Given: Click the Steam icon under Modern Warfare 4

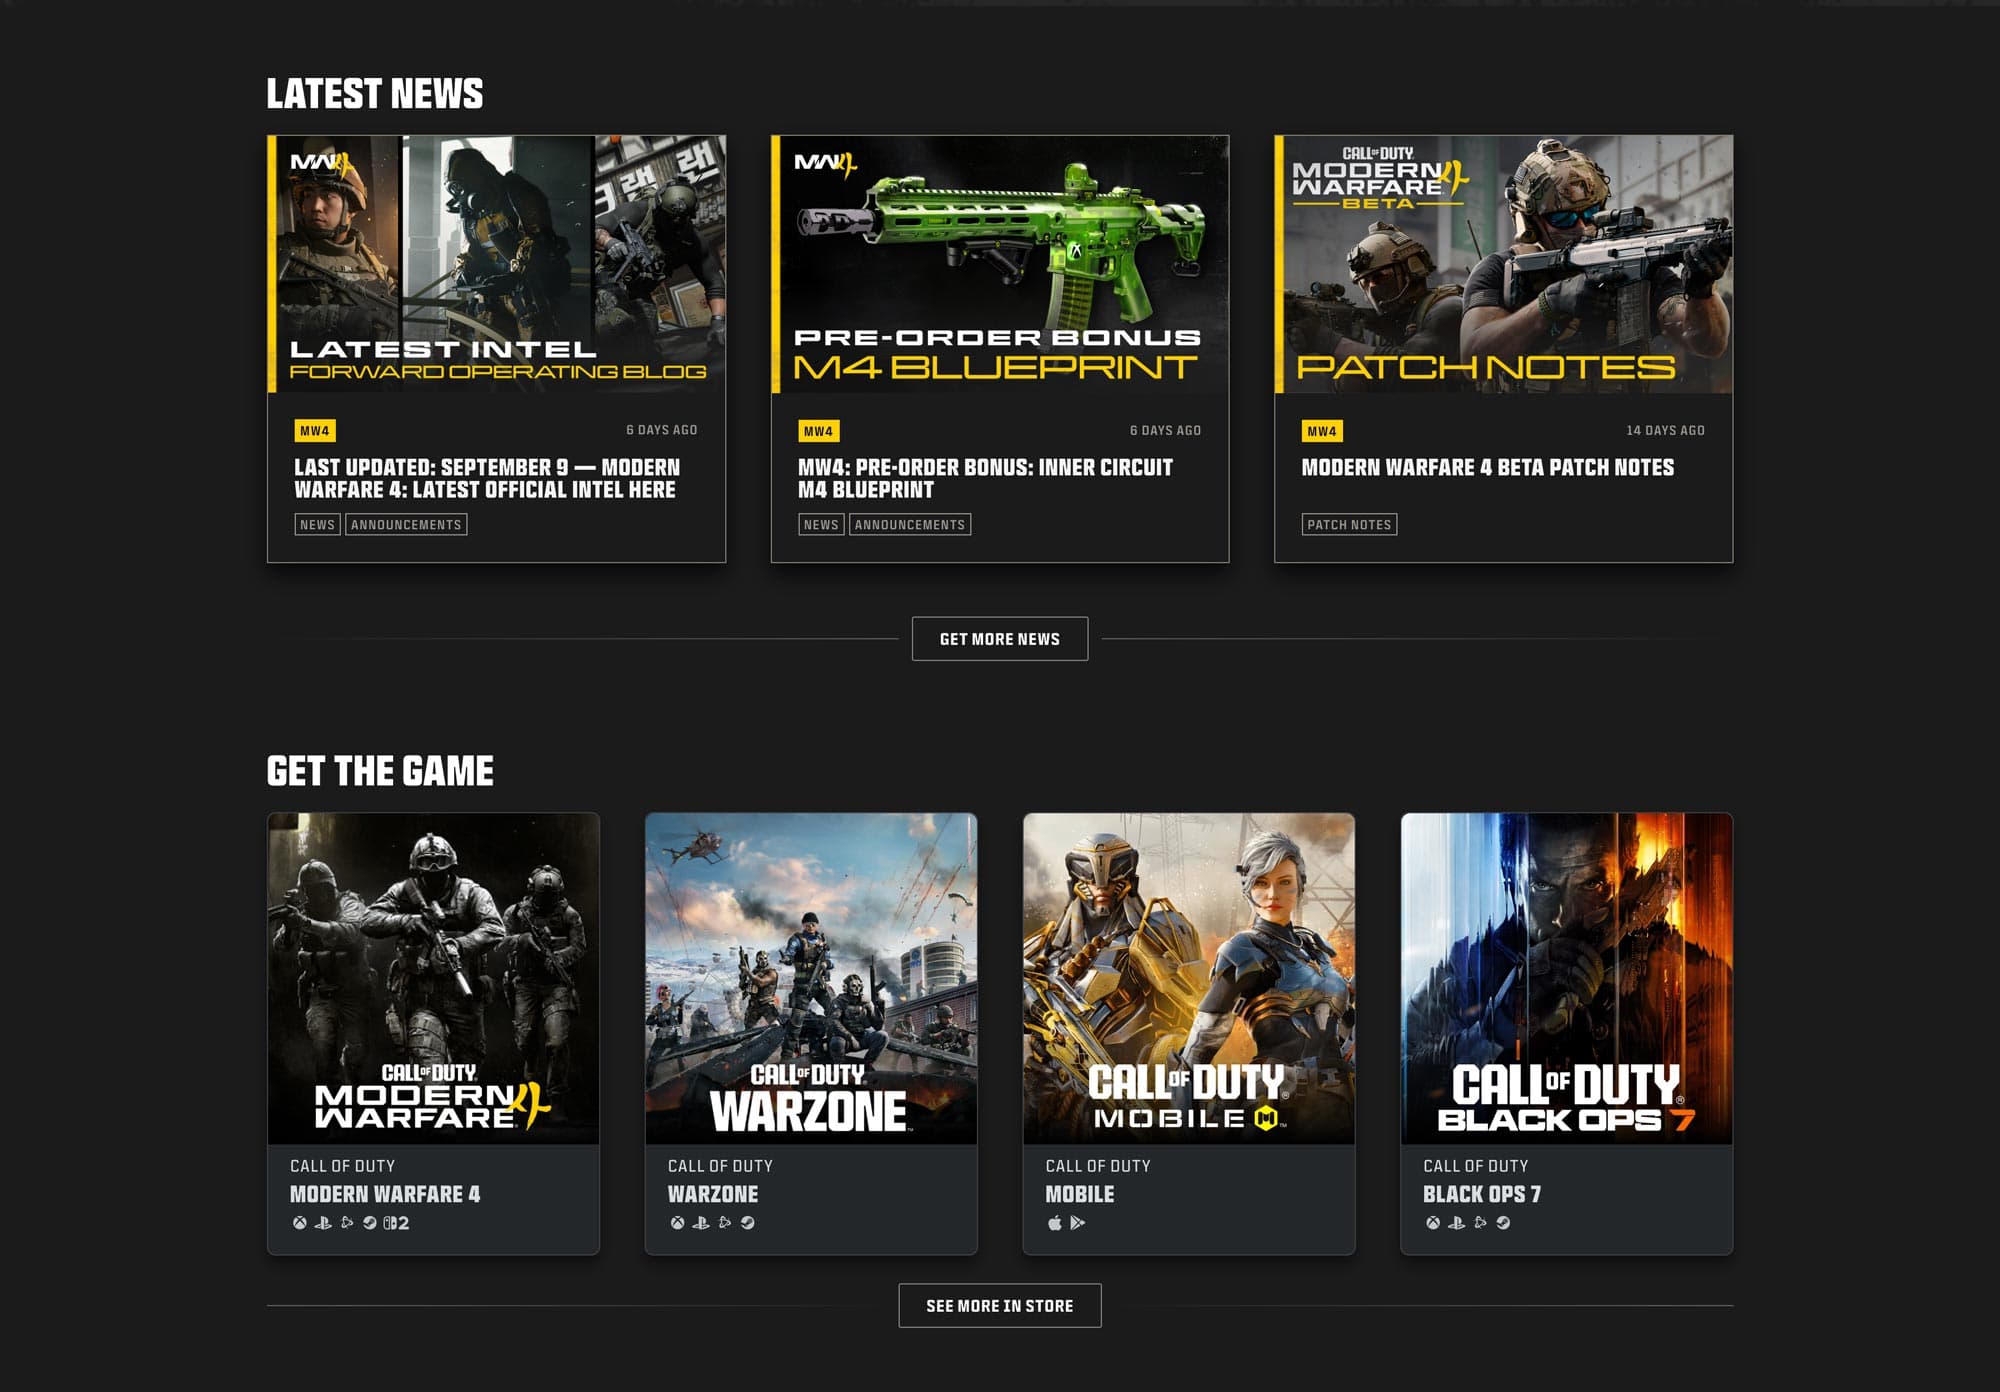Looking at the screenshot, I should tap(370, 1222).
